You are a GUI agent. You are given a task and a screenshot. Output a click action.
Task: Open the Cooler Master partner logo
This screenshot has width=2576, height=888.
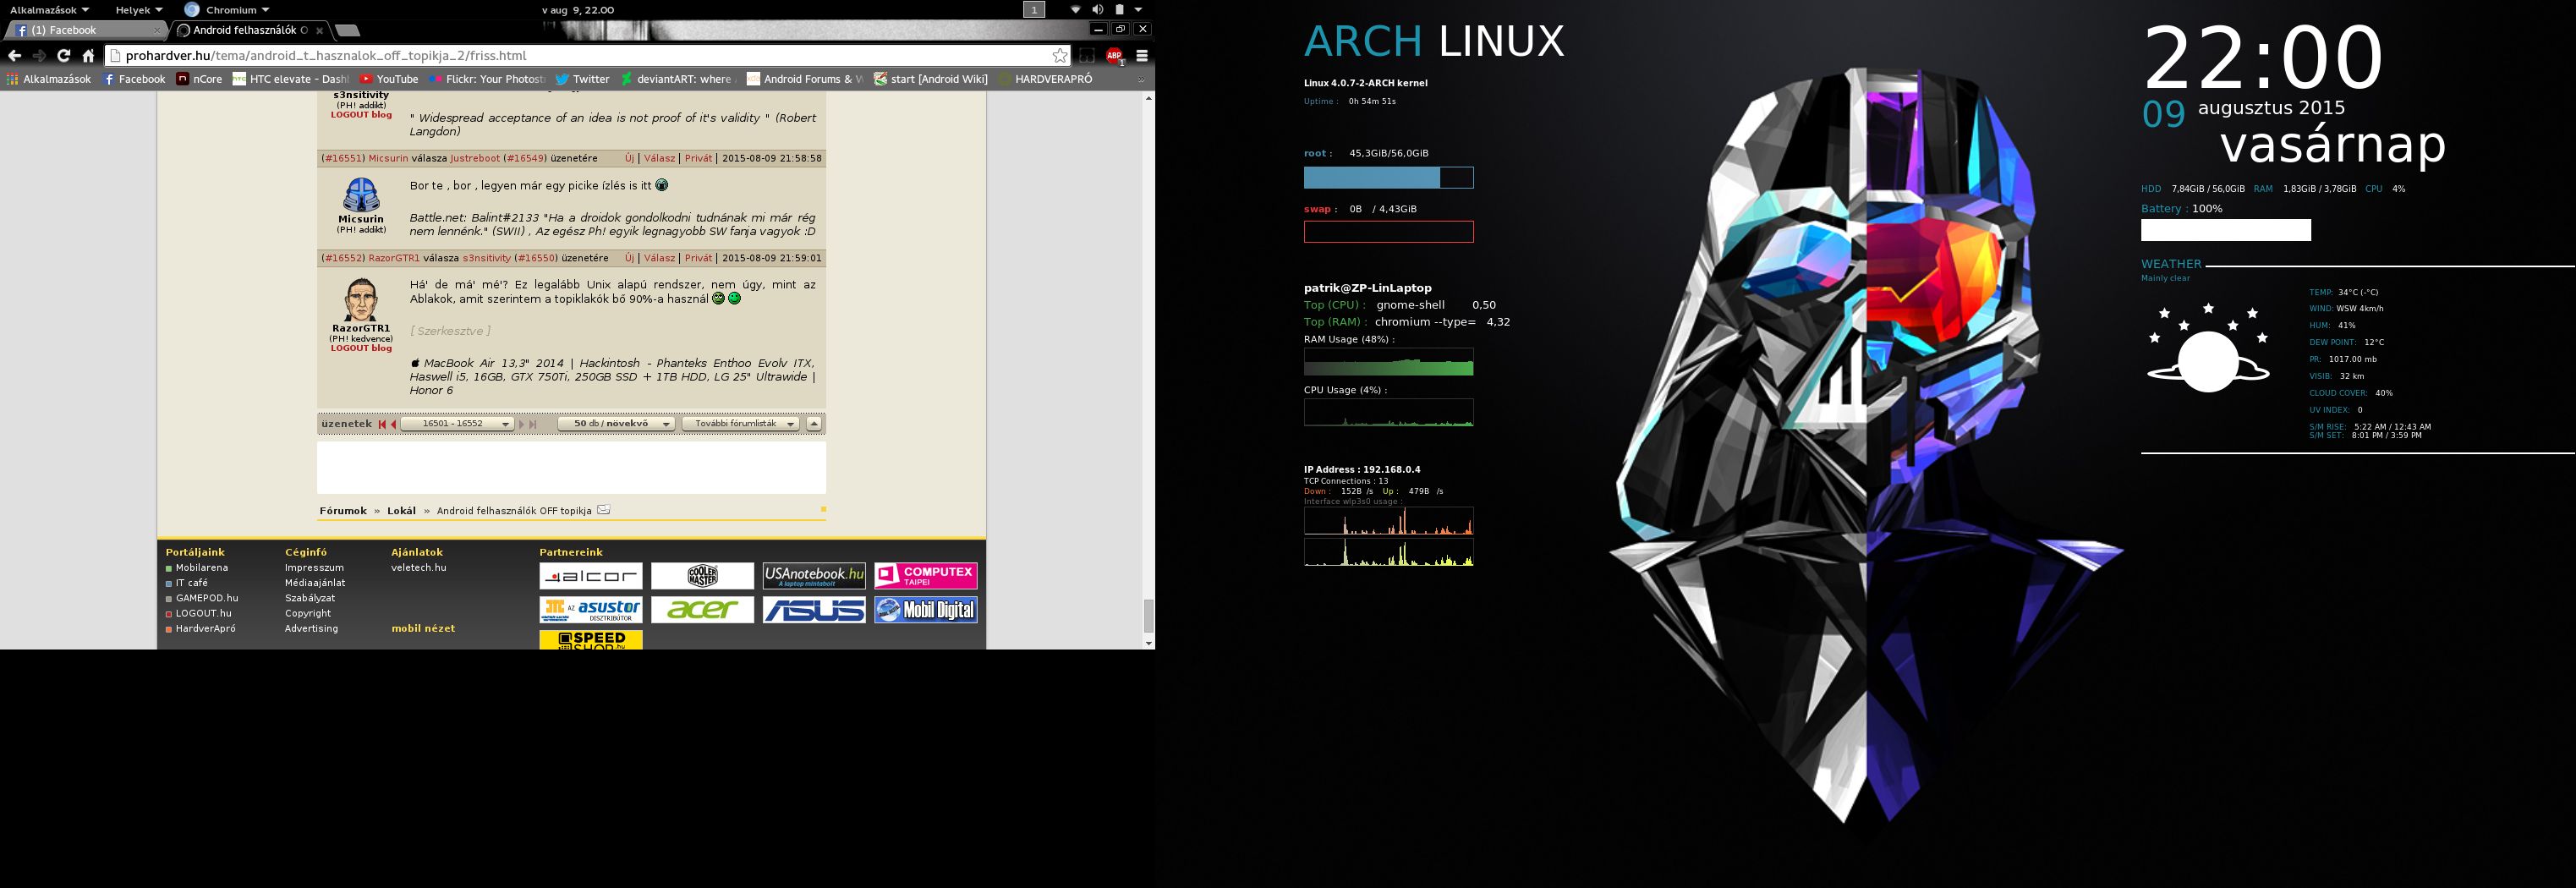pyautogui.click(x=702, y=576)
